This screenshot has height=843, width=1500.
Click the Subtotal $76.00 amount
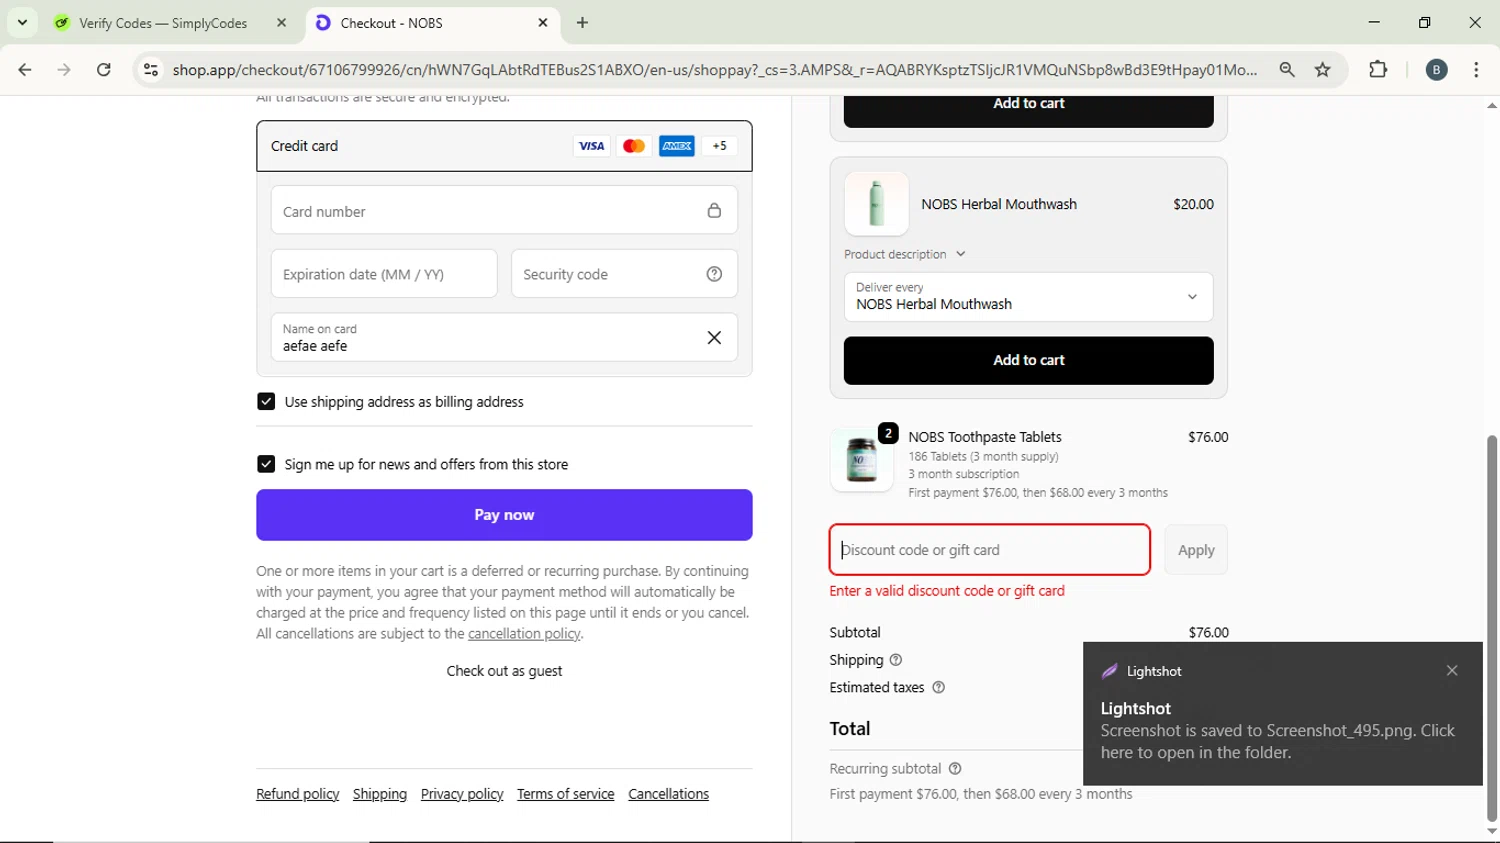(1208, 632)
